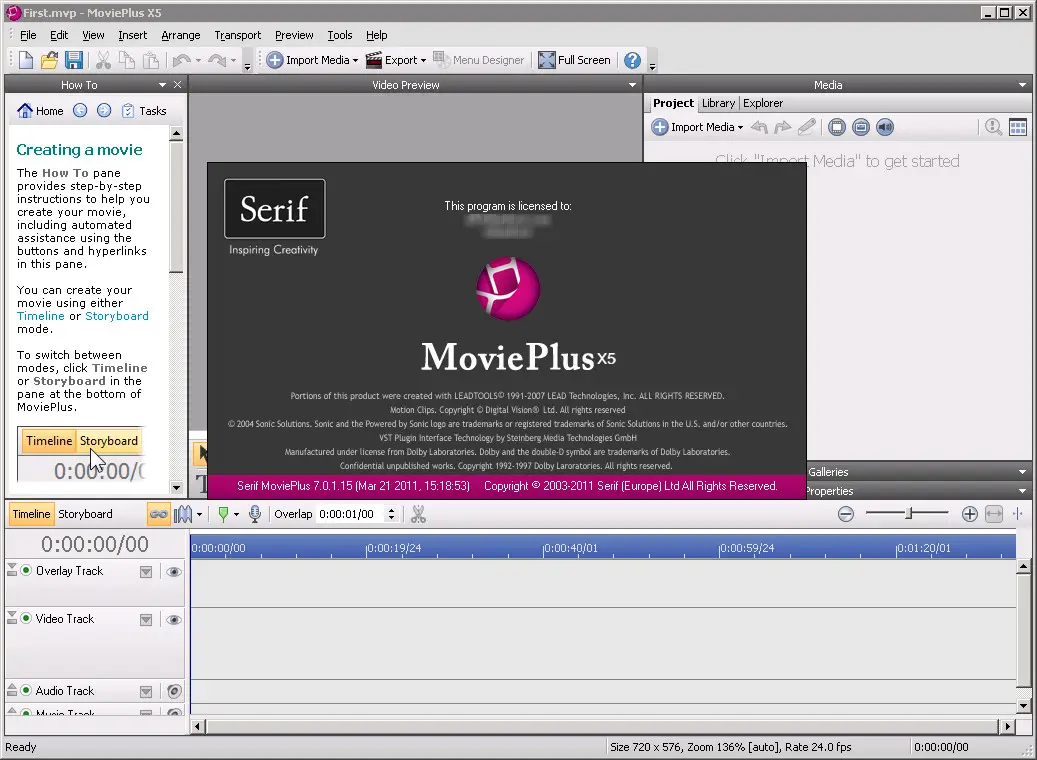1037x760 pixels.
Task: Go to Home in the How To pane
Action: coord(40,110)
